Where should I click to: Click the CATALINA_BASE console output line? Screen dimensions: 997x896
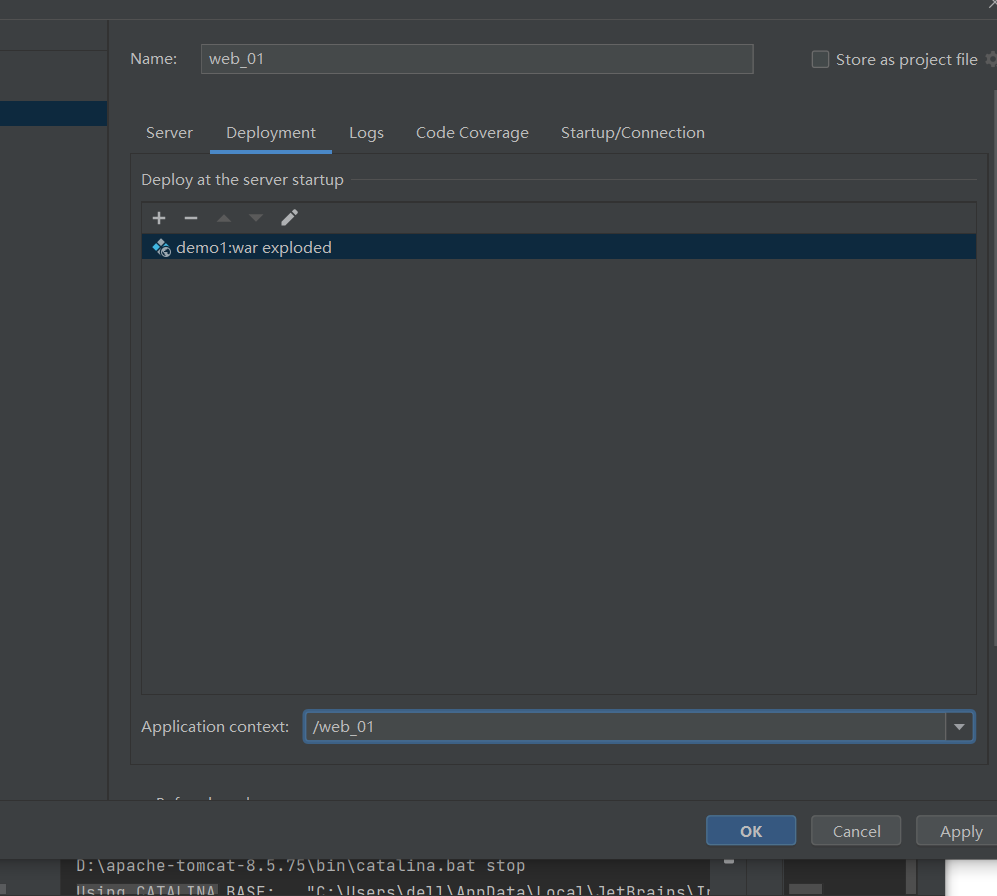[x=392, y=889]
